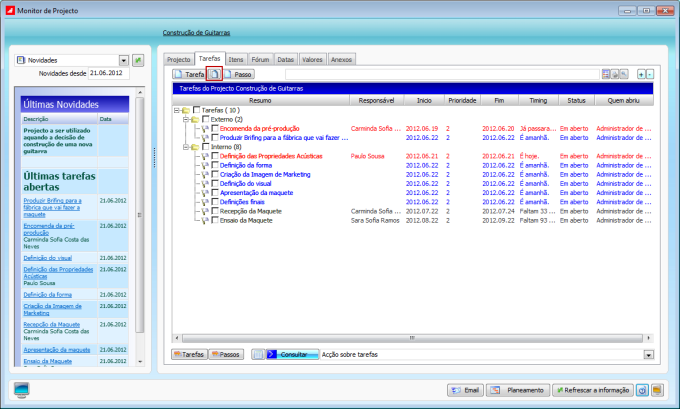
Task: Open the Definição do visual link in Novidades
Action: (x=48, y=258)
